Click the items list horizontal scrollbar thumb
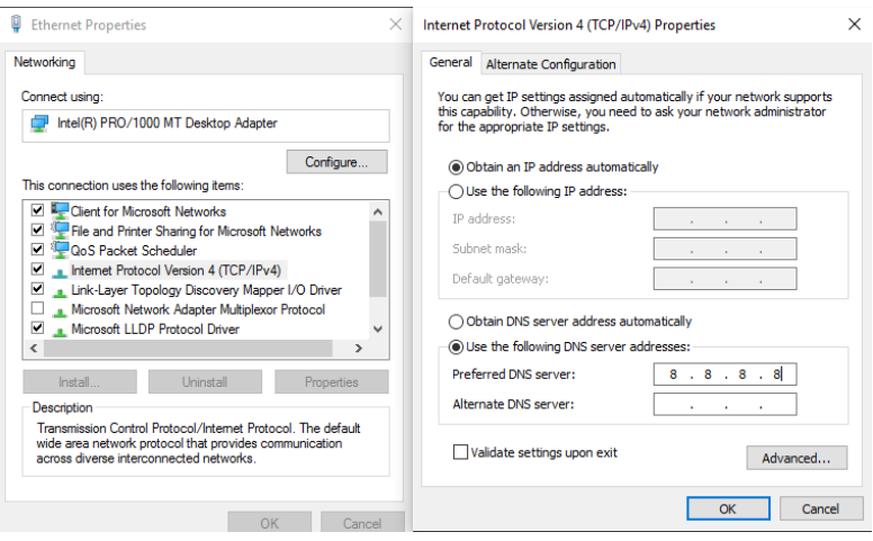The image size is (873, 541). pos(188,348)
